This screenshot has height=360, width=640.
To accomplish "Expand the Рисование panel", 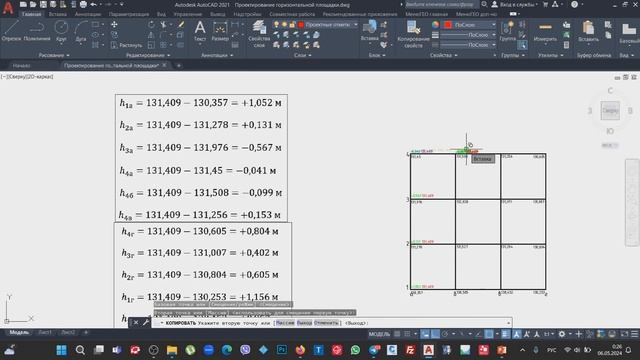I will click(x=54, y=55).
